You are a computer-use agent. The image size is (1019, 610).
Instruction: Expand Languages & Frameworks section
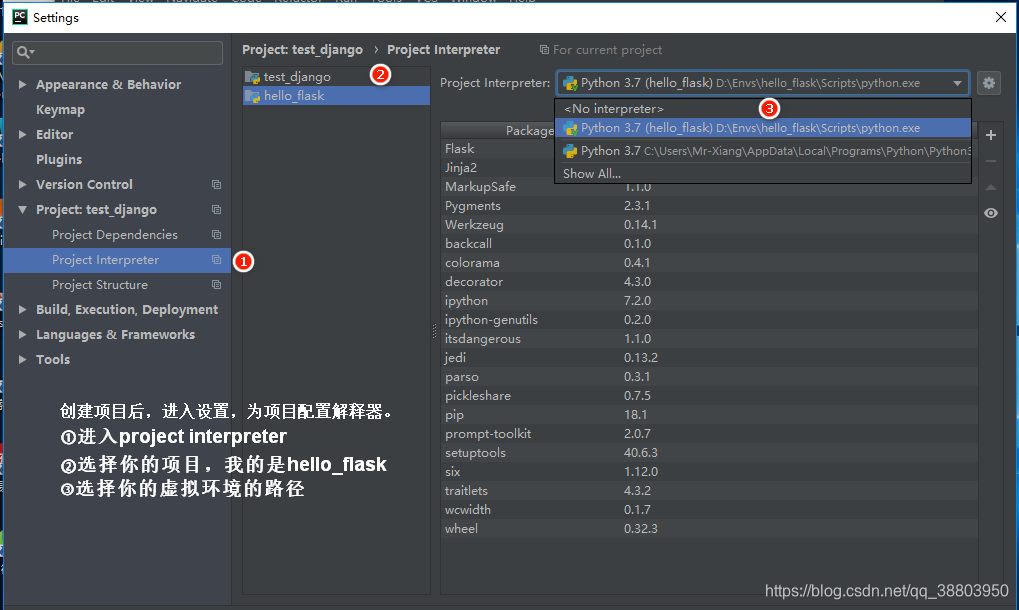(x=22, y=335)
